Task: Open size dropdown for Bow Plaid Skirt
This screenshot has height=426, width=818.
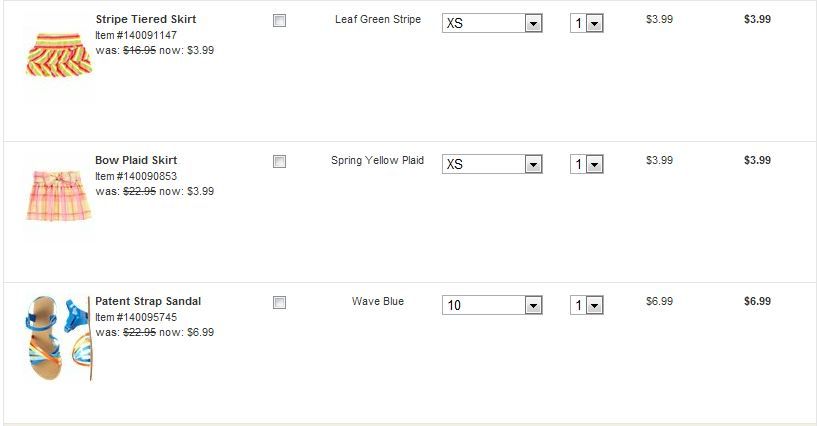Action: tap(492, 164)
